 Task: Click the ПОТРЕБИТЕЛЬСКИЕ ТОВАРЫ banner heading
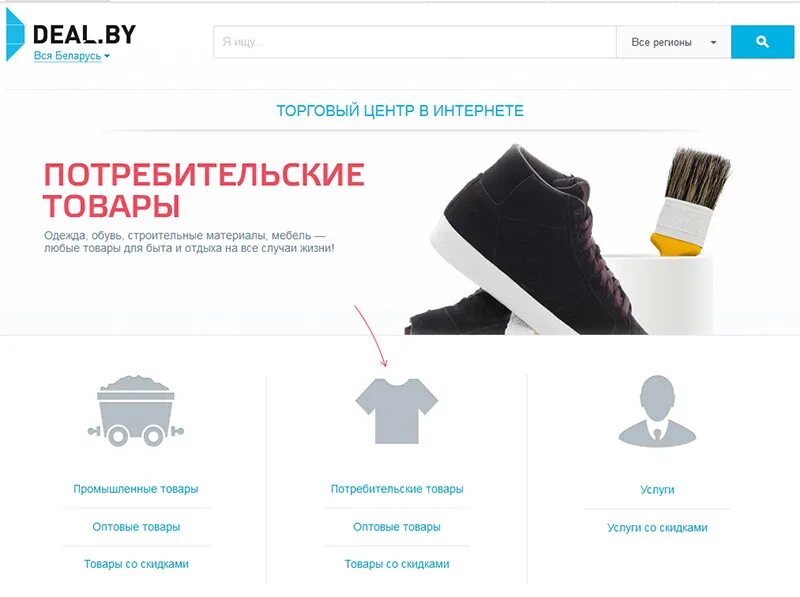point(204,190)
